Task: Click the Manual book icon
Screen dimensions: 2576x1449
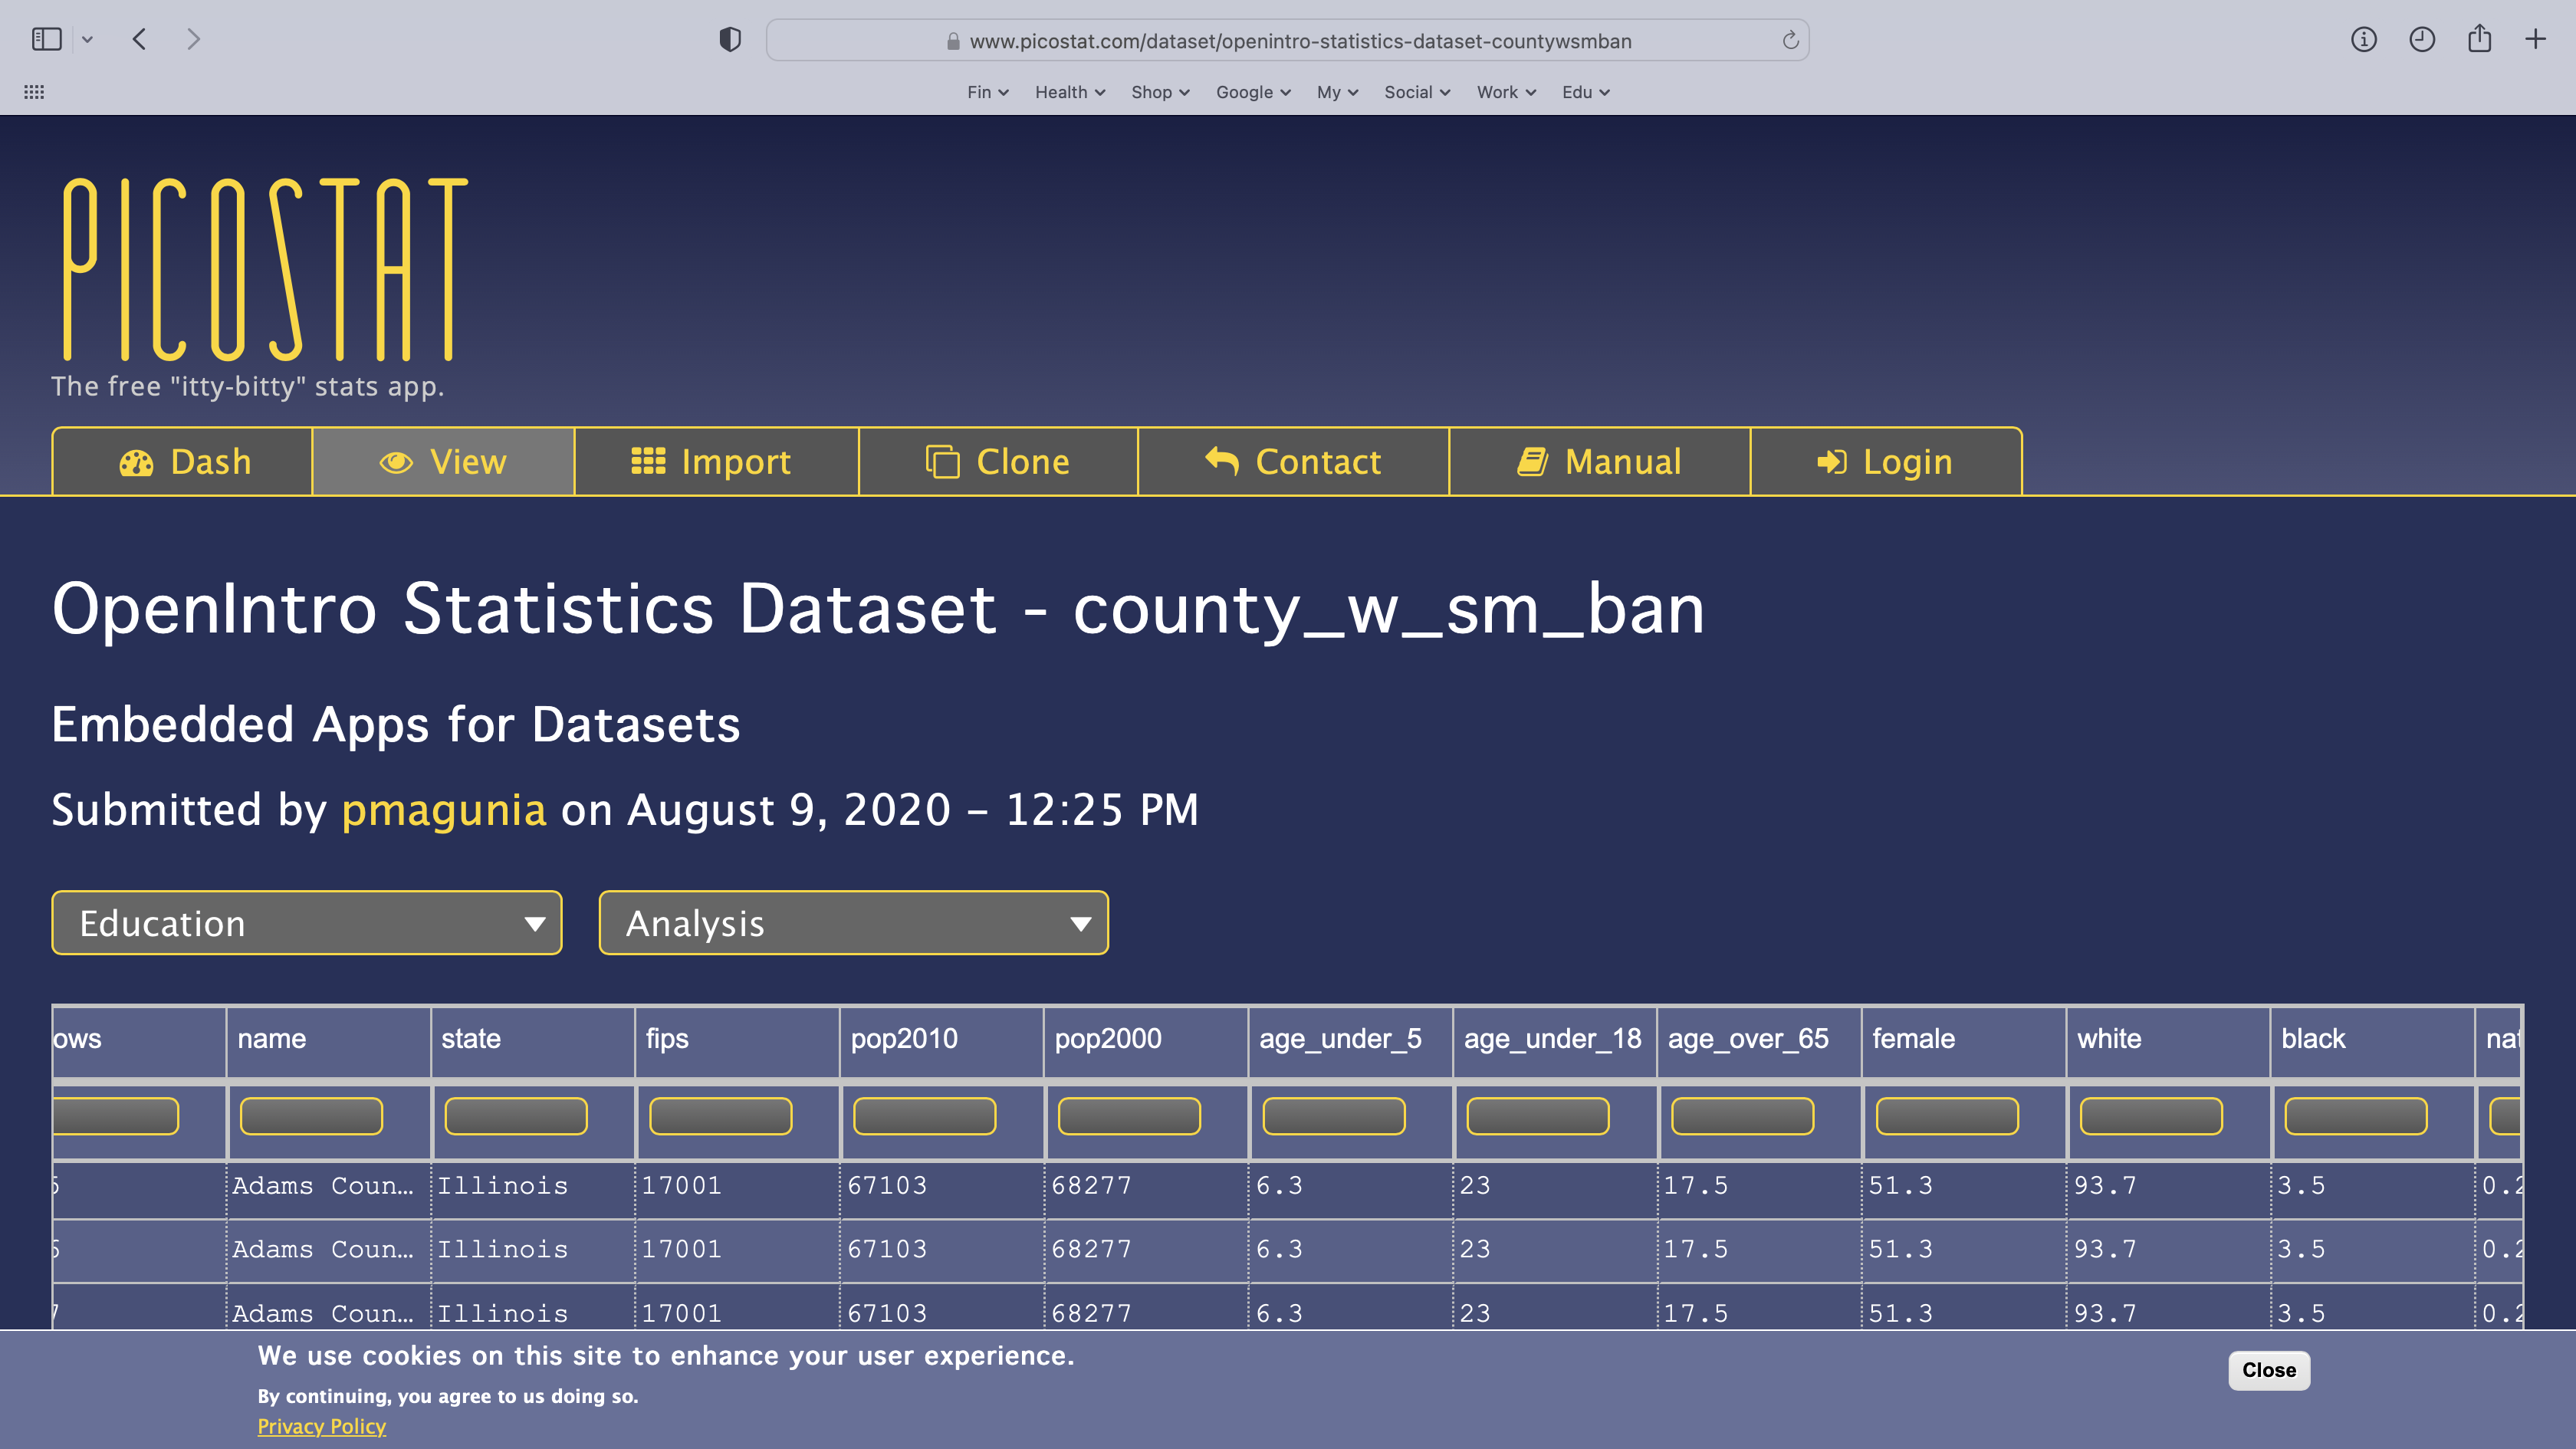Action: 1532,461
